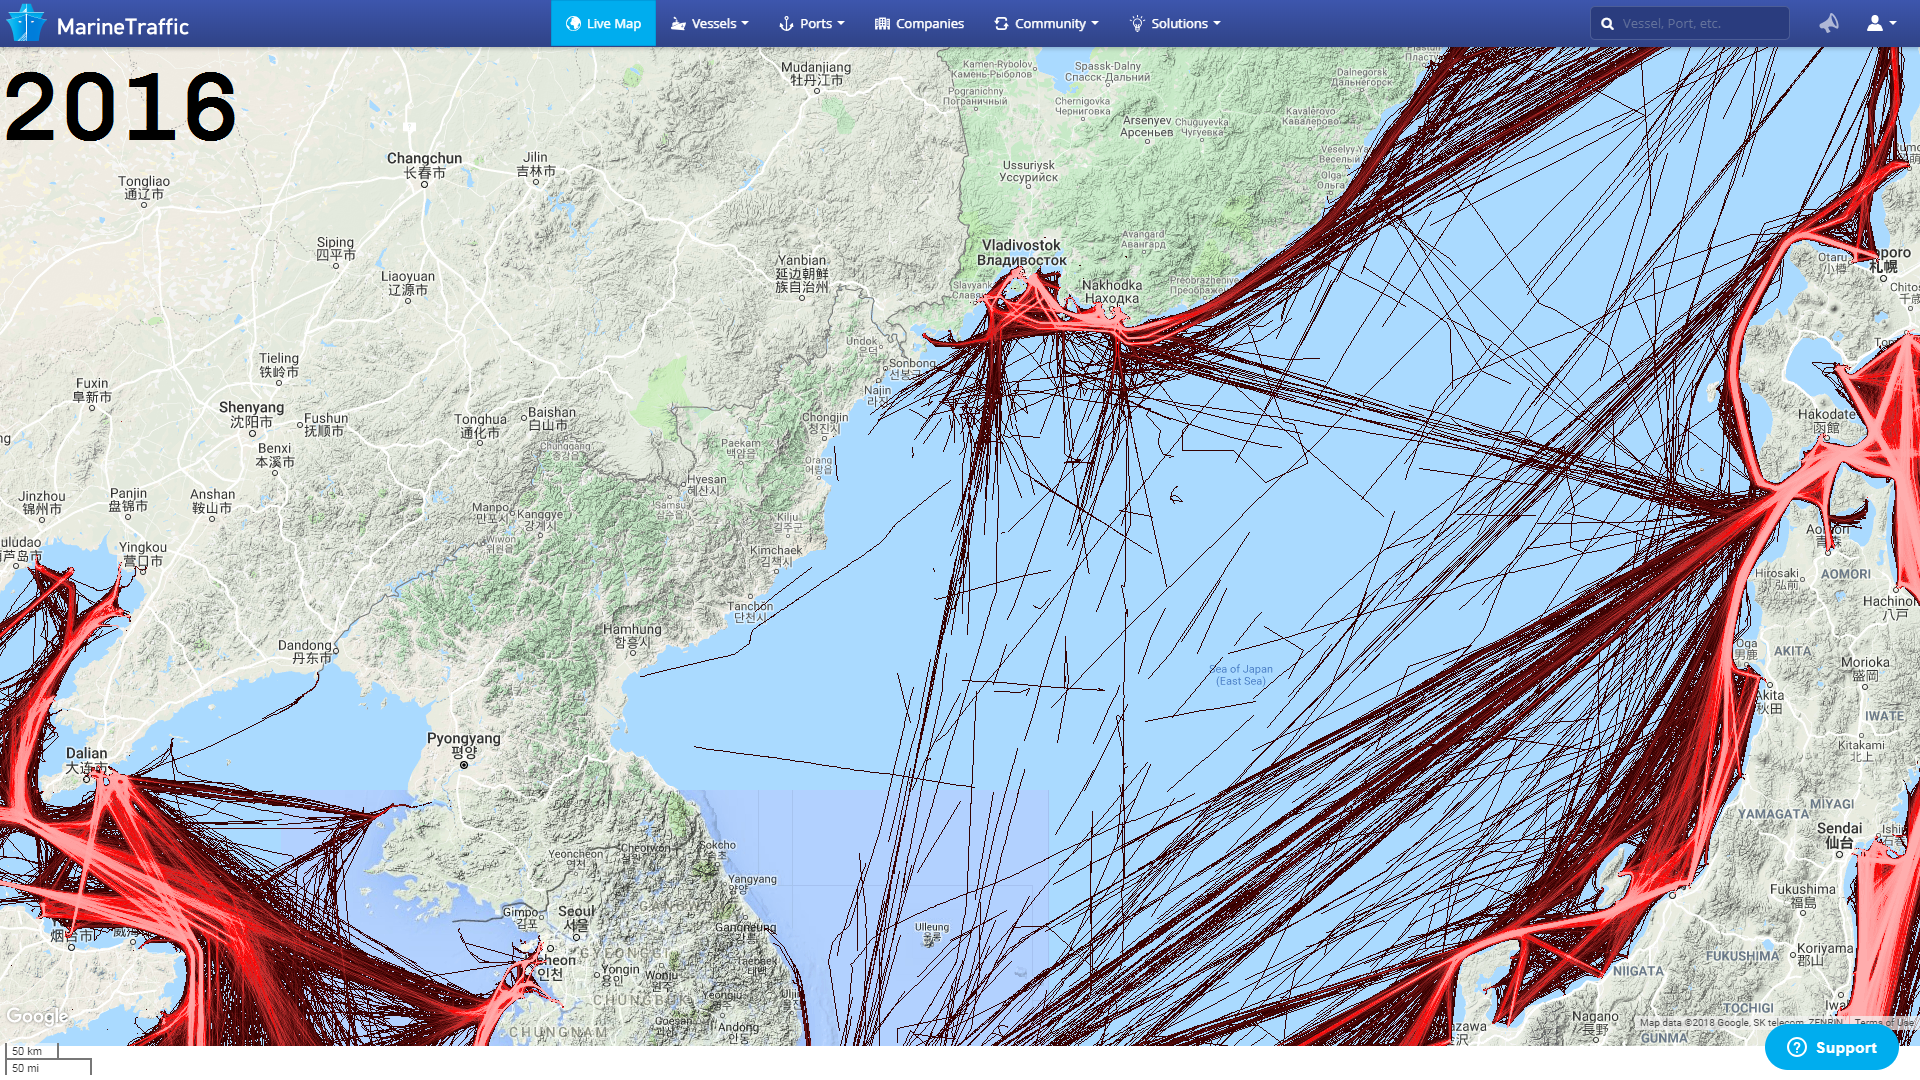Expand the Community dropdown menu
1920x1080 pixels.
pos(1046,23)
